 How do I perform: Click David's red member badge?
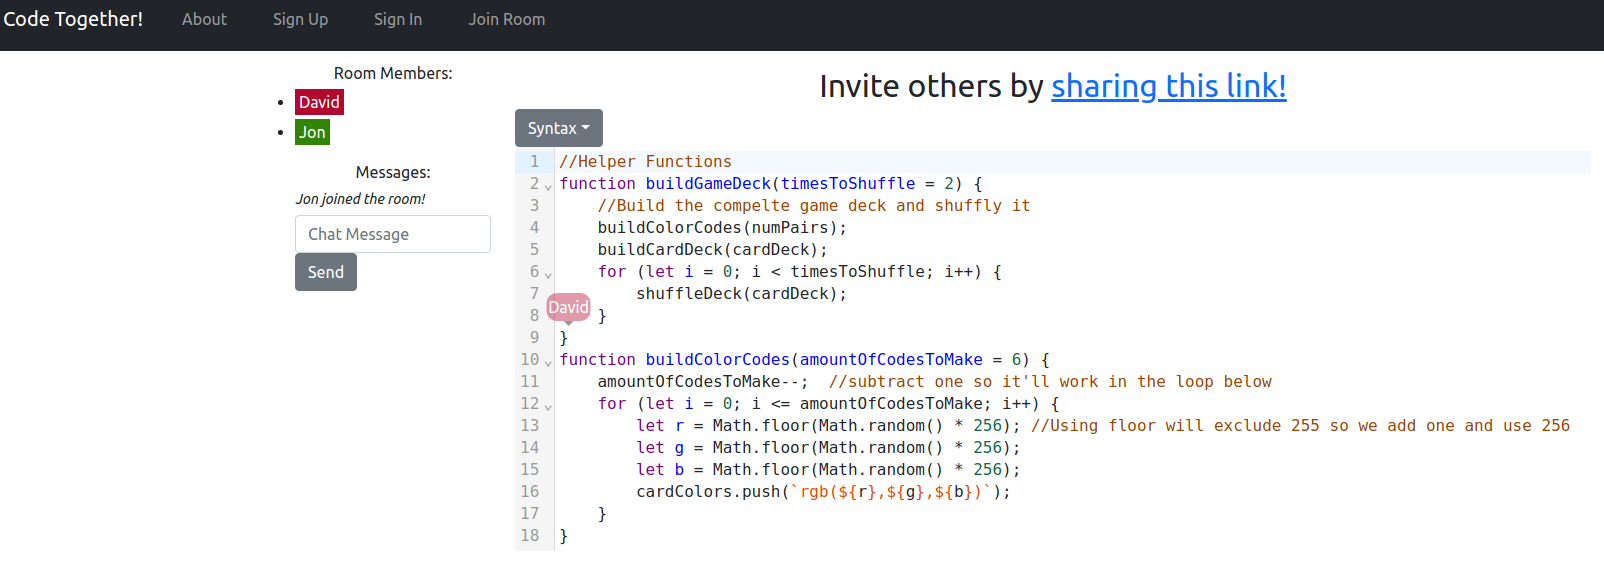pos(319,102)
